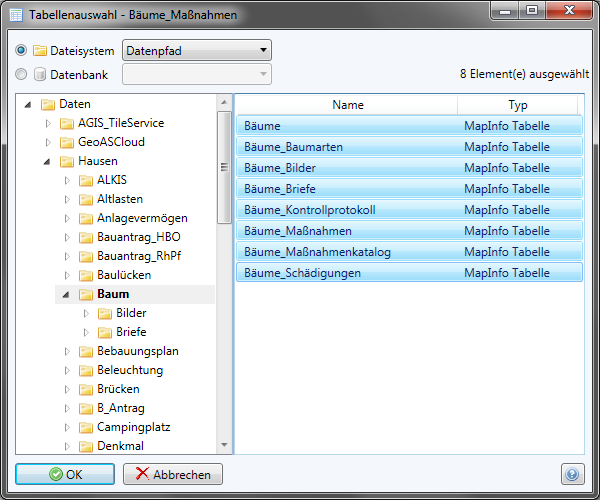The height and width of the screenshot is (500, 600).
Task: Collapse the Hausen node
Action: point(47,161)
